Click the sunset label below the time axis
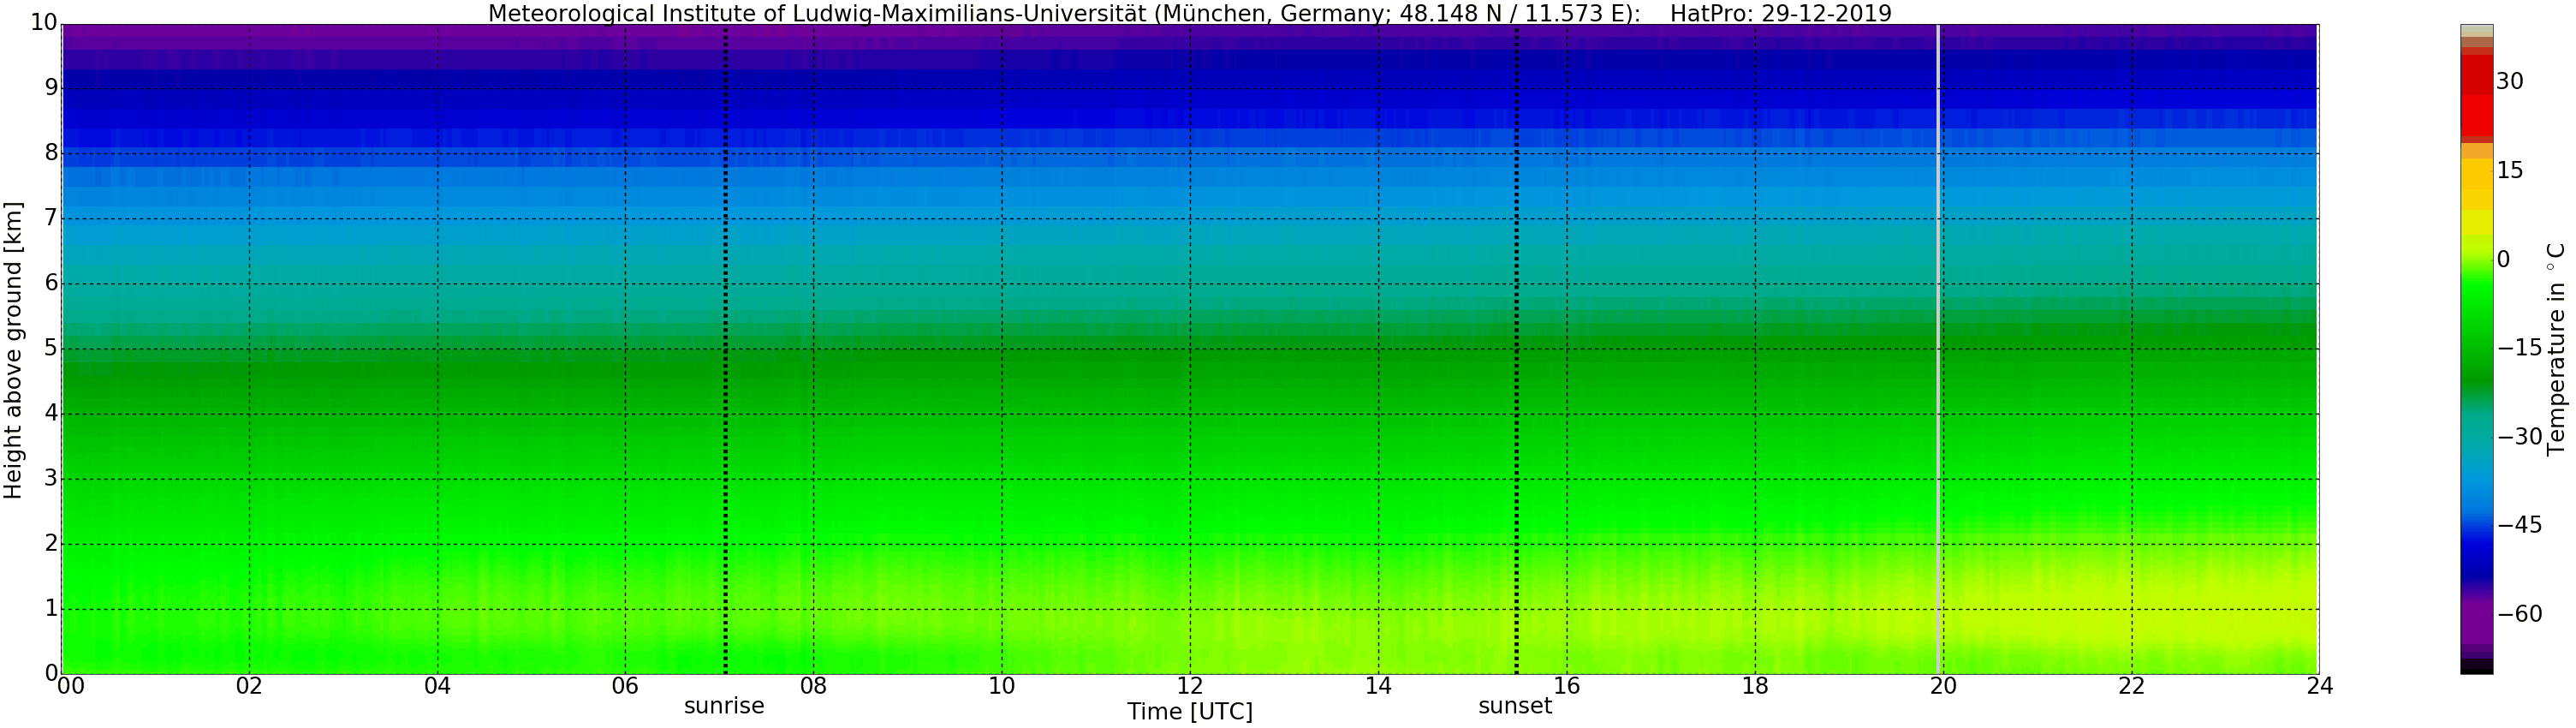Viewport: 2576px width, 728px height. (1515, 706)
